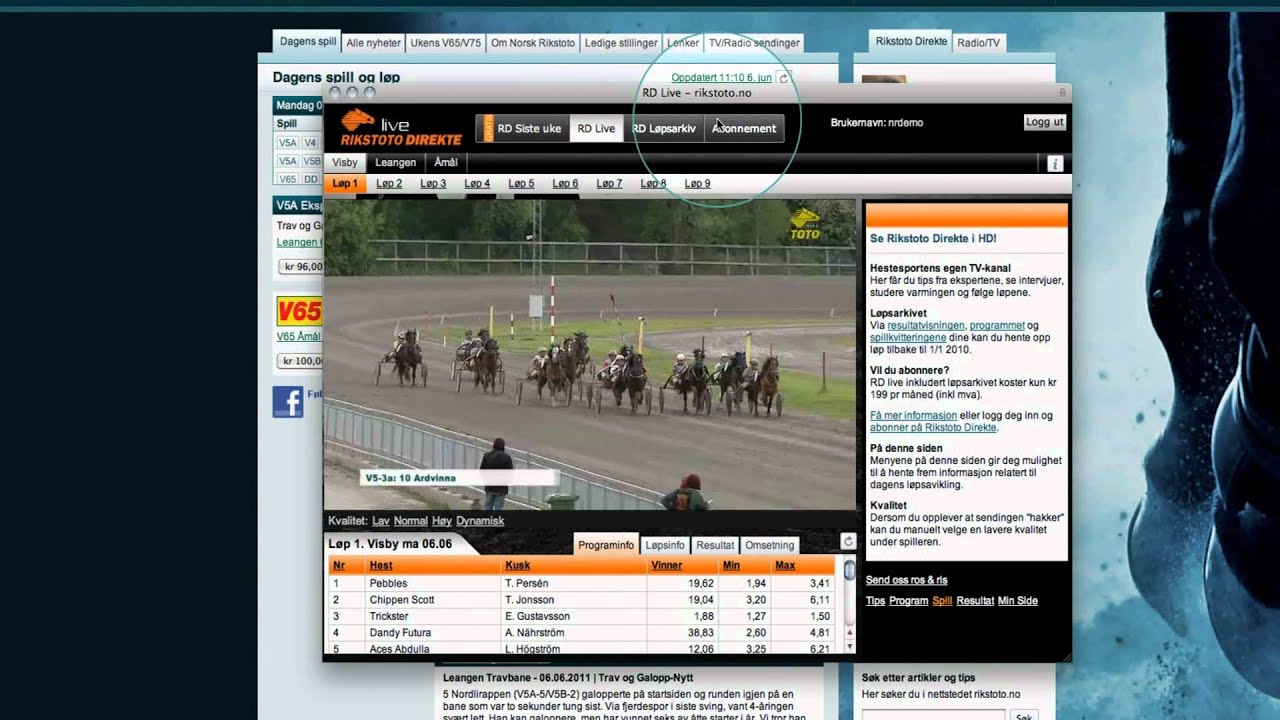Choose Dynamisk video quality
This screenshot has height=720, width=1280.
pos(480,521)
